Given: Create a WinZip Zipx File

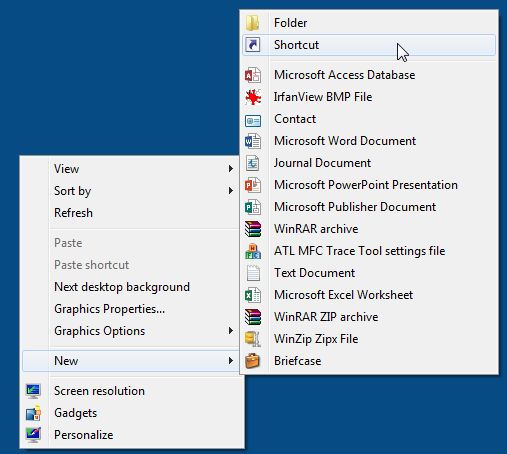Looking at the screenshot, I should 369,339.
